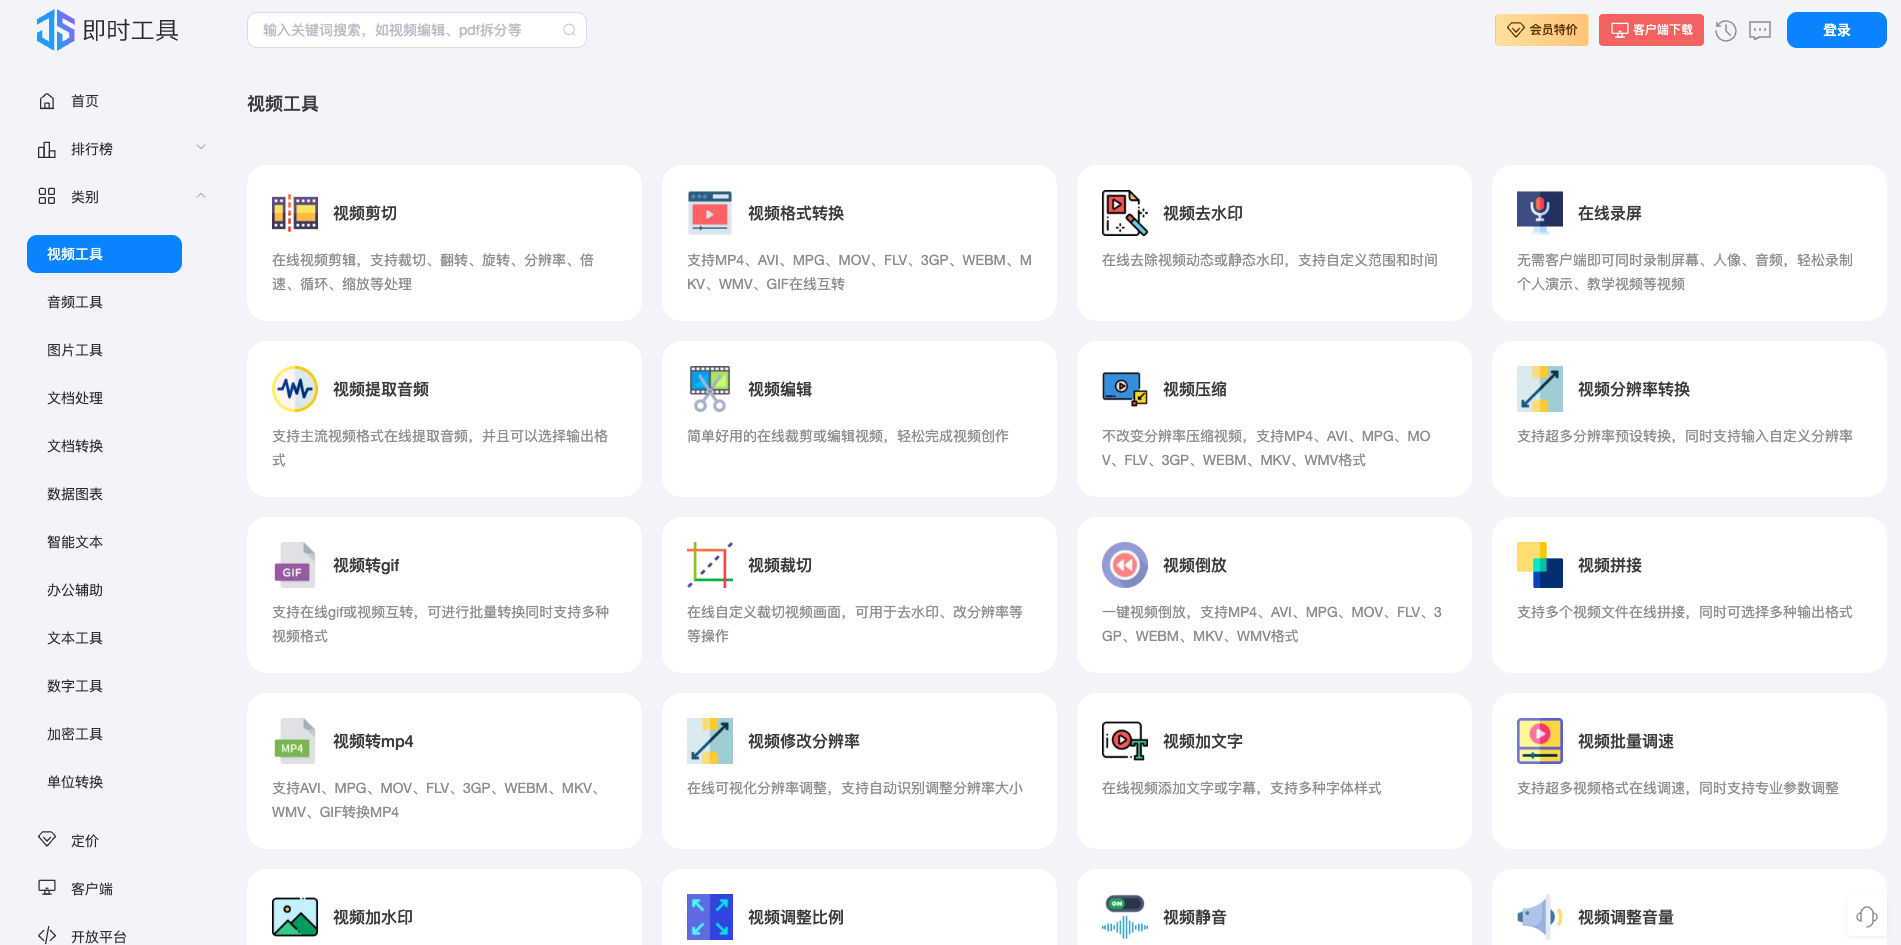The width and height of the screenshot is (1901, 945).
Task: Expand the 排行榜 dropdown chevron
Action: tap(201, 148)
